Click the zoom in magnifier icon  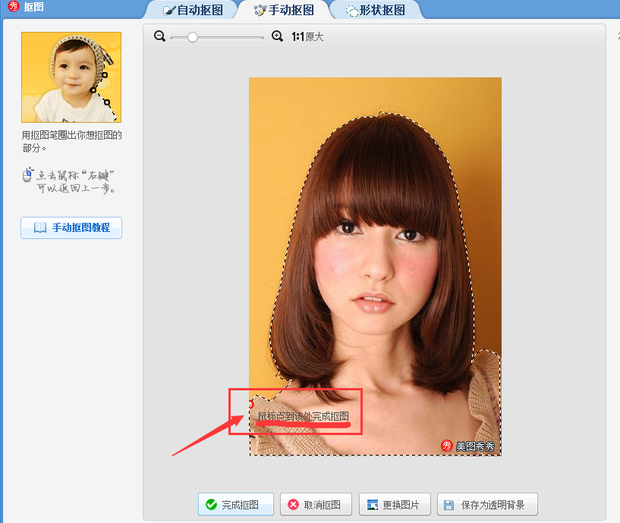coord(277,36)
